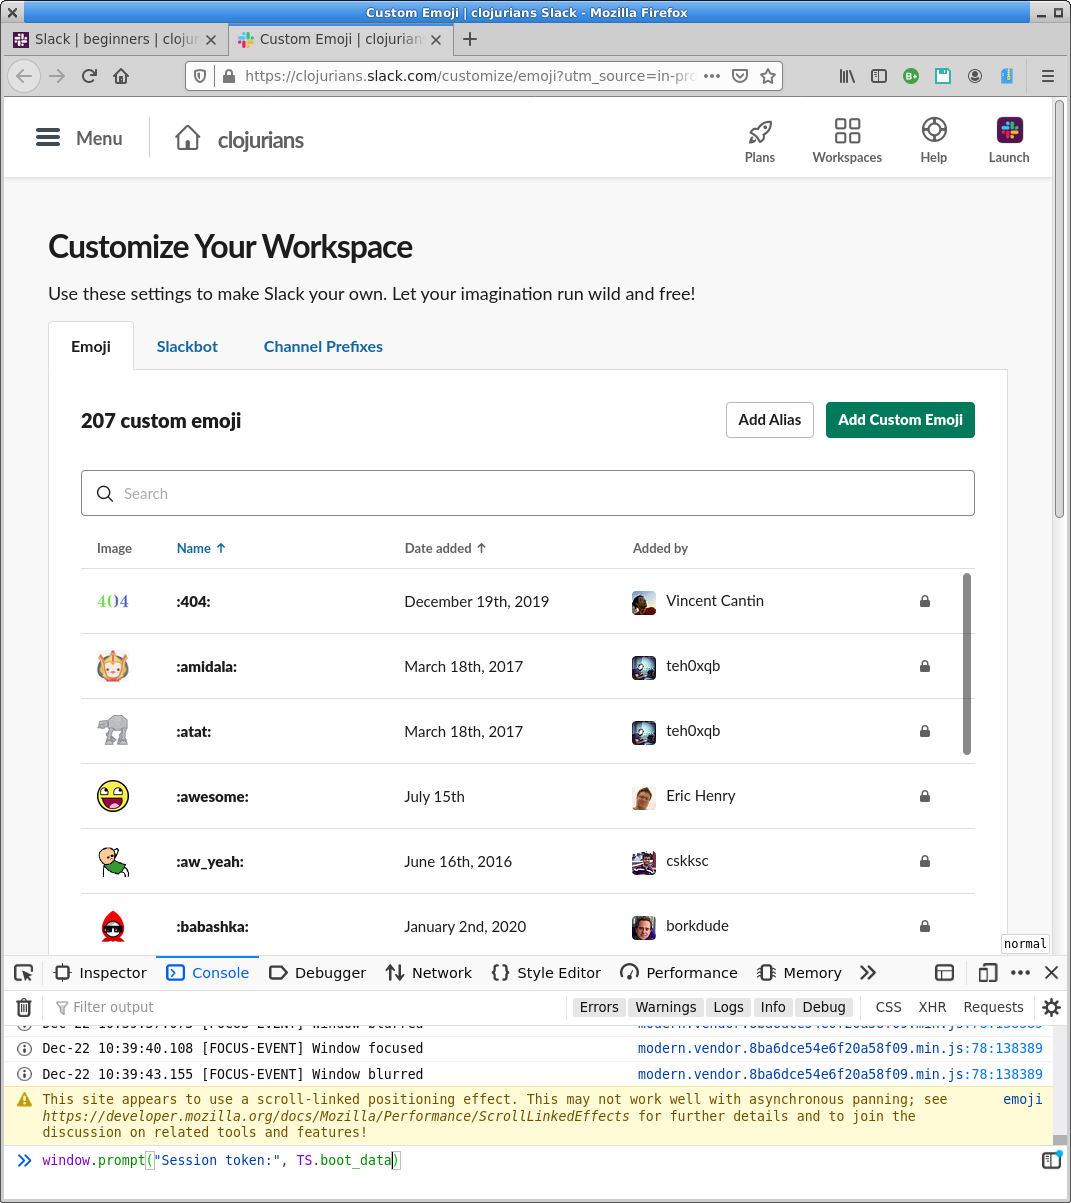Open the Firefox hamburger menu
The image size is (1071, 1203).
(1048, 76)
